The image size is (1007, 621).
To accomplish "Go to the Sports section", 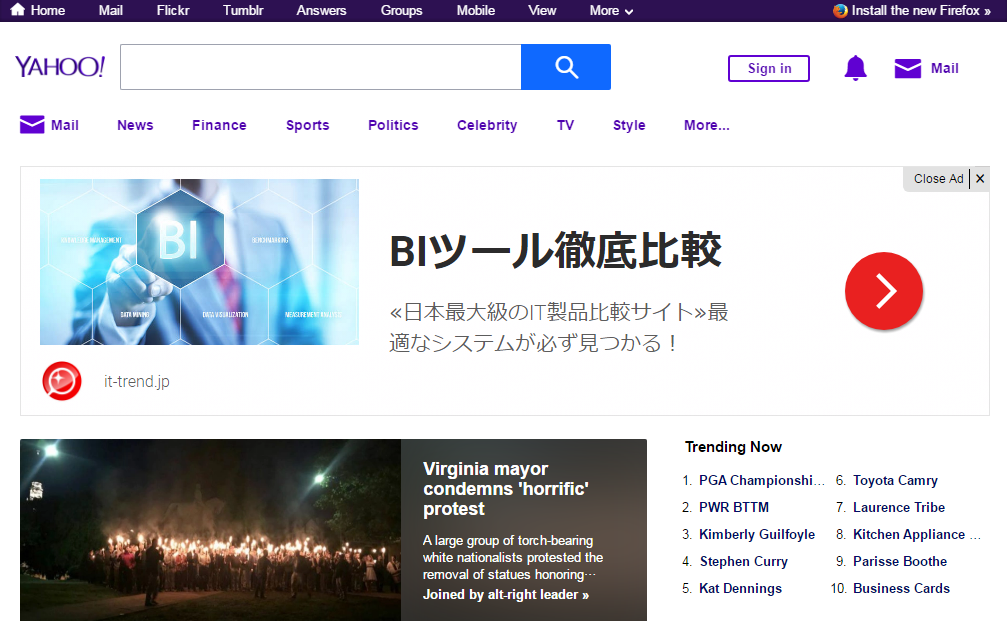I will click(x=308, y=125).
